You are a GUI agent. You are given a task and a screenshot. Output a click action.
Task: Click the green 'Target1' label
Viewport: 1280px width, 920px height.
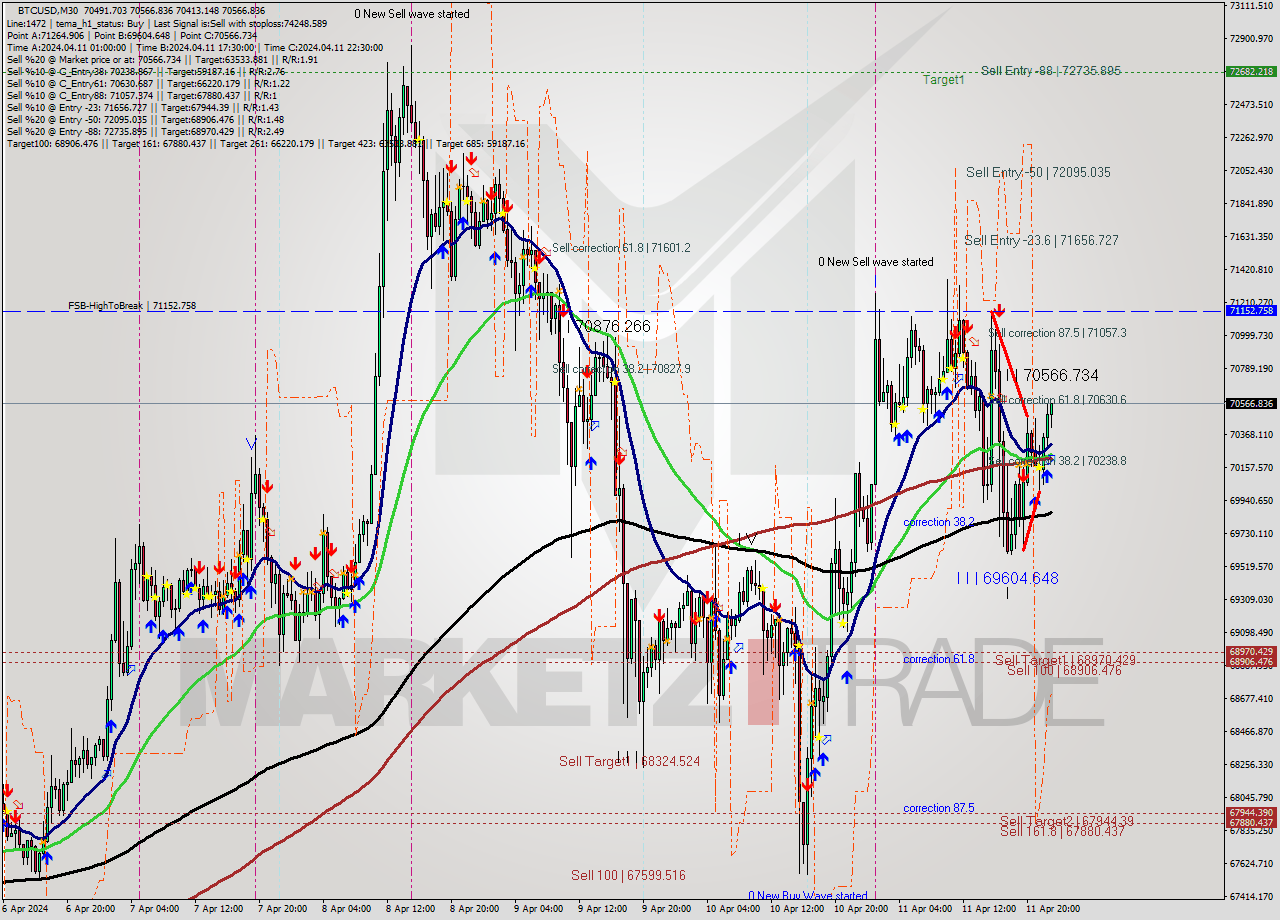click(x=943, y=79)
